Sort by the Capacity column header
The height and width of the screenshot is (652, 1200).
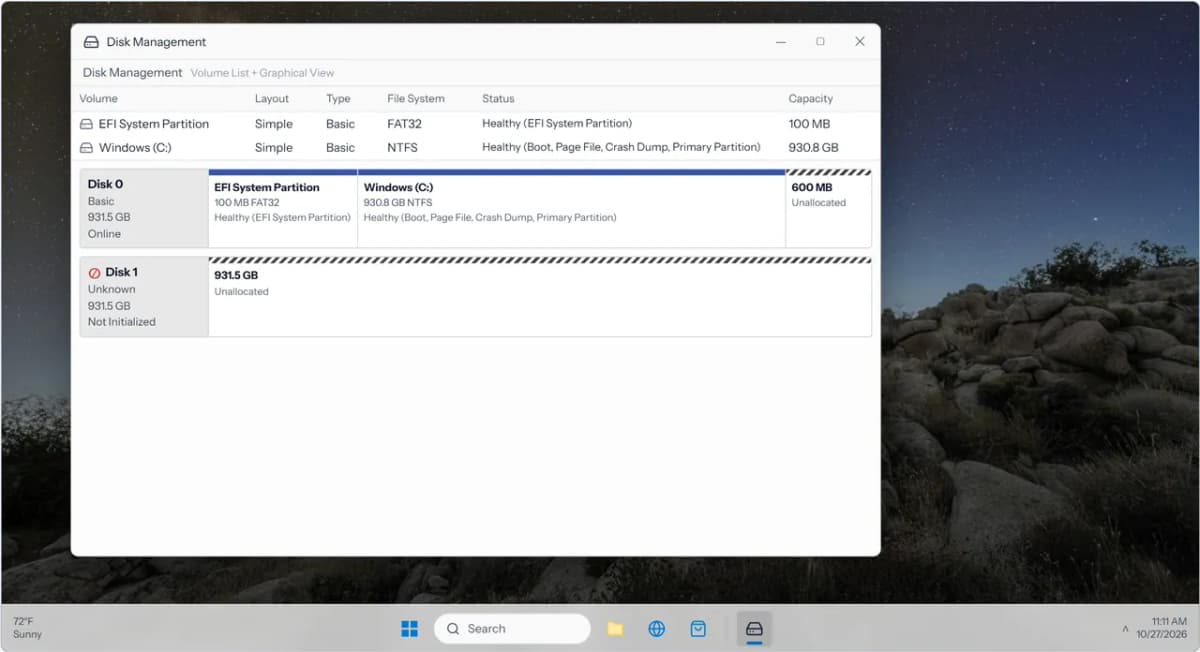(x=811, y=99)
